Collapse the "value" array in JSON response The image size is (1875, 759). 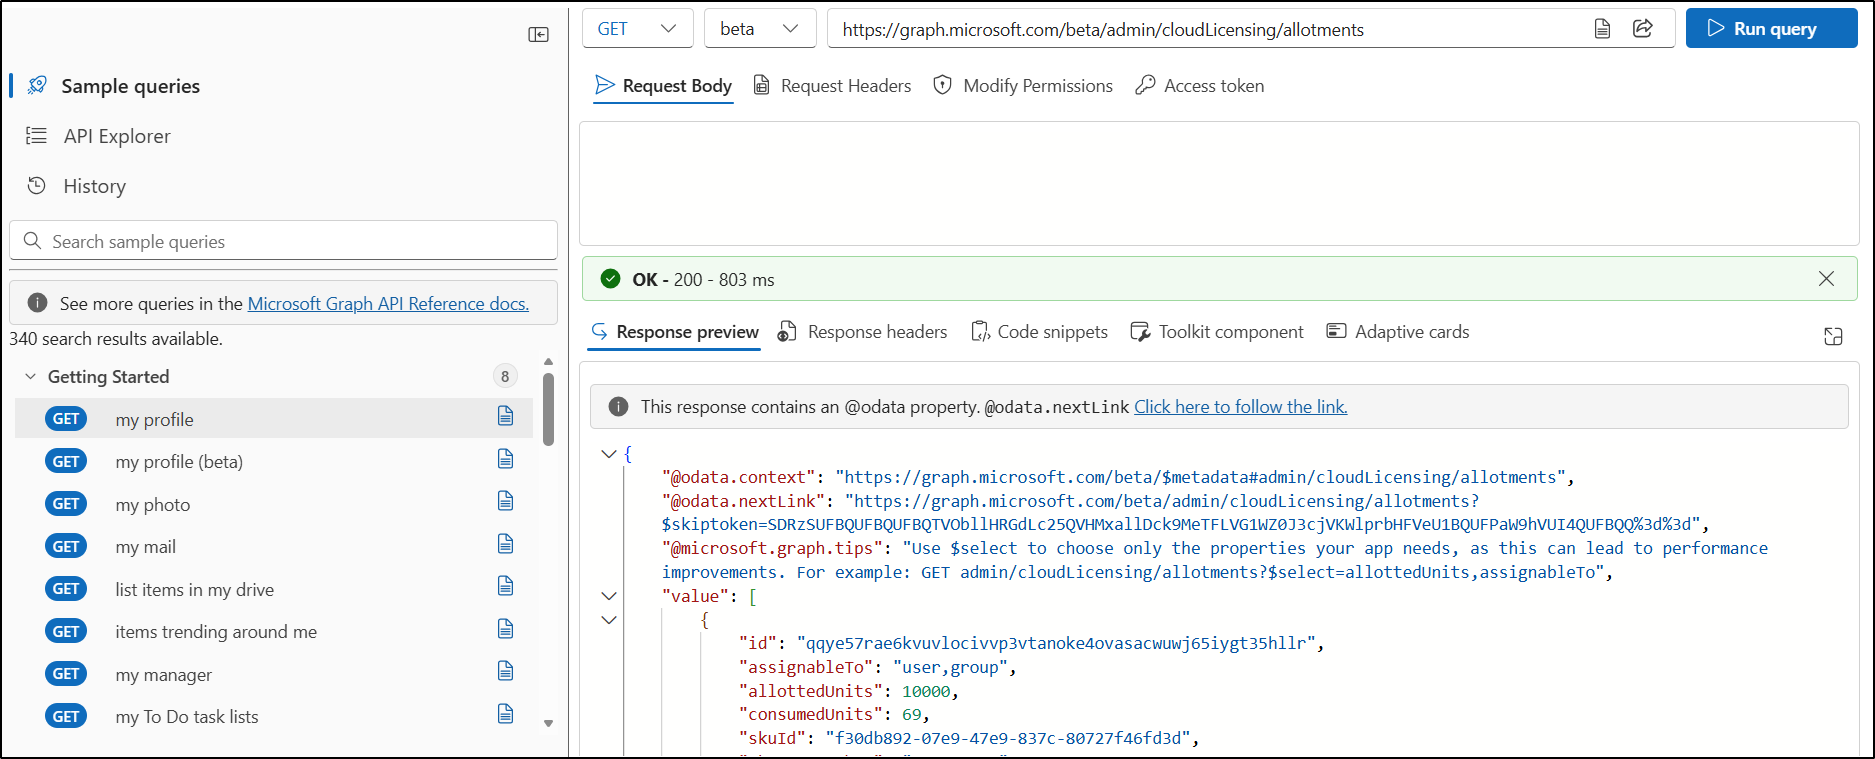(608, 596)
